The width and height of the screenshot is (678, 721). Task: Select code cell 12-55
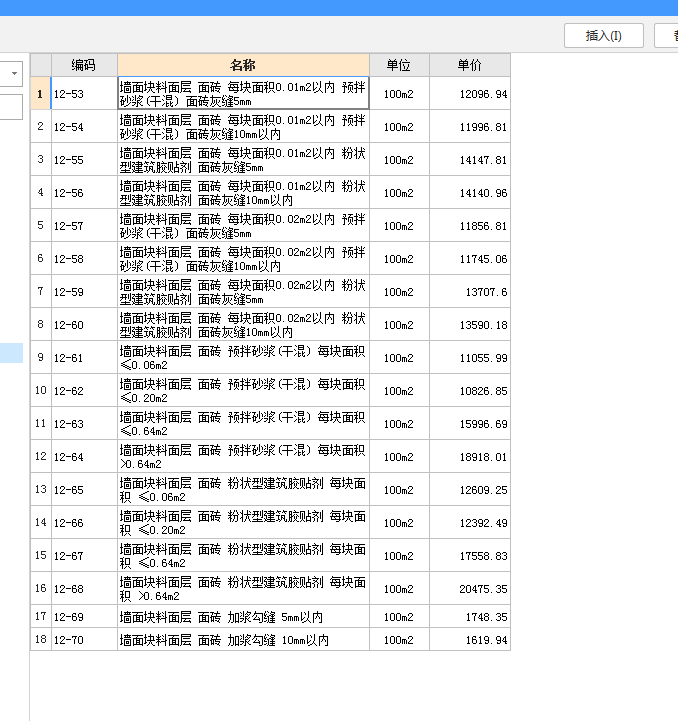coord(84,160)
